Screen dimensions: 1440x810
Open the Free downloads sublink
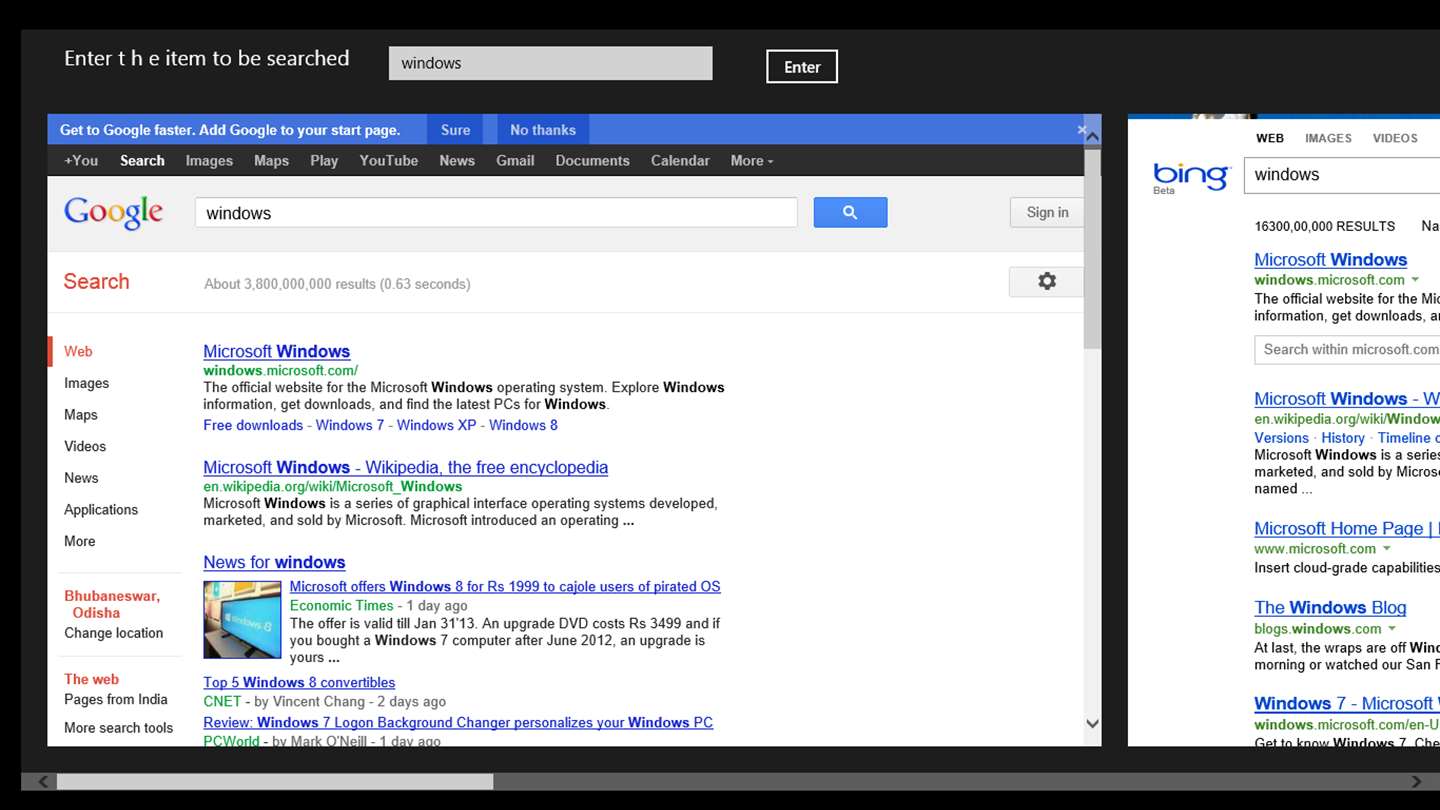[253, 425]
